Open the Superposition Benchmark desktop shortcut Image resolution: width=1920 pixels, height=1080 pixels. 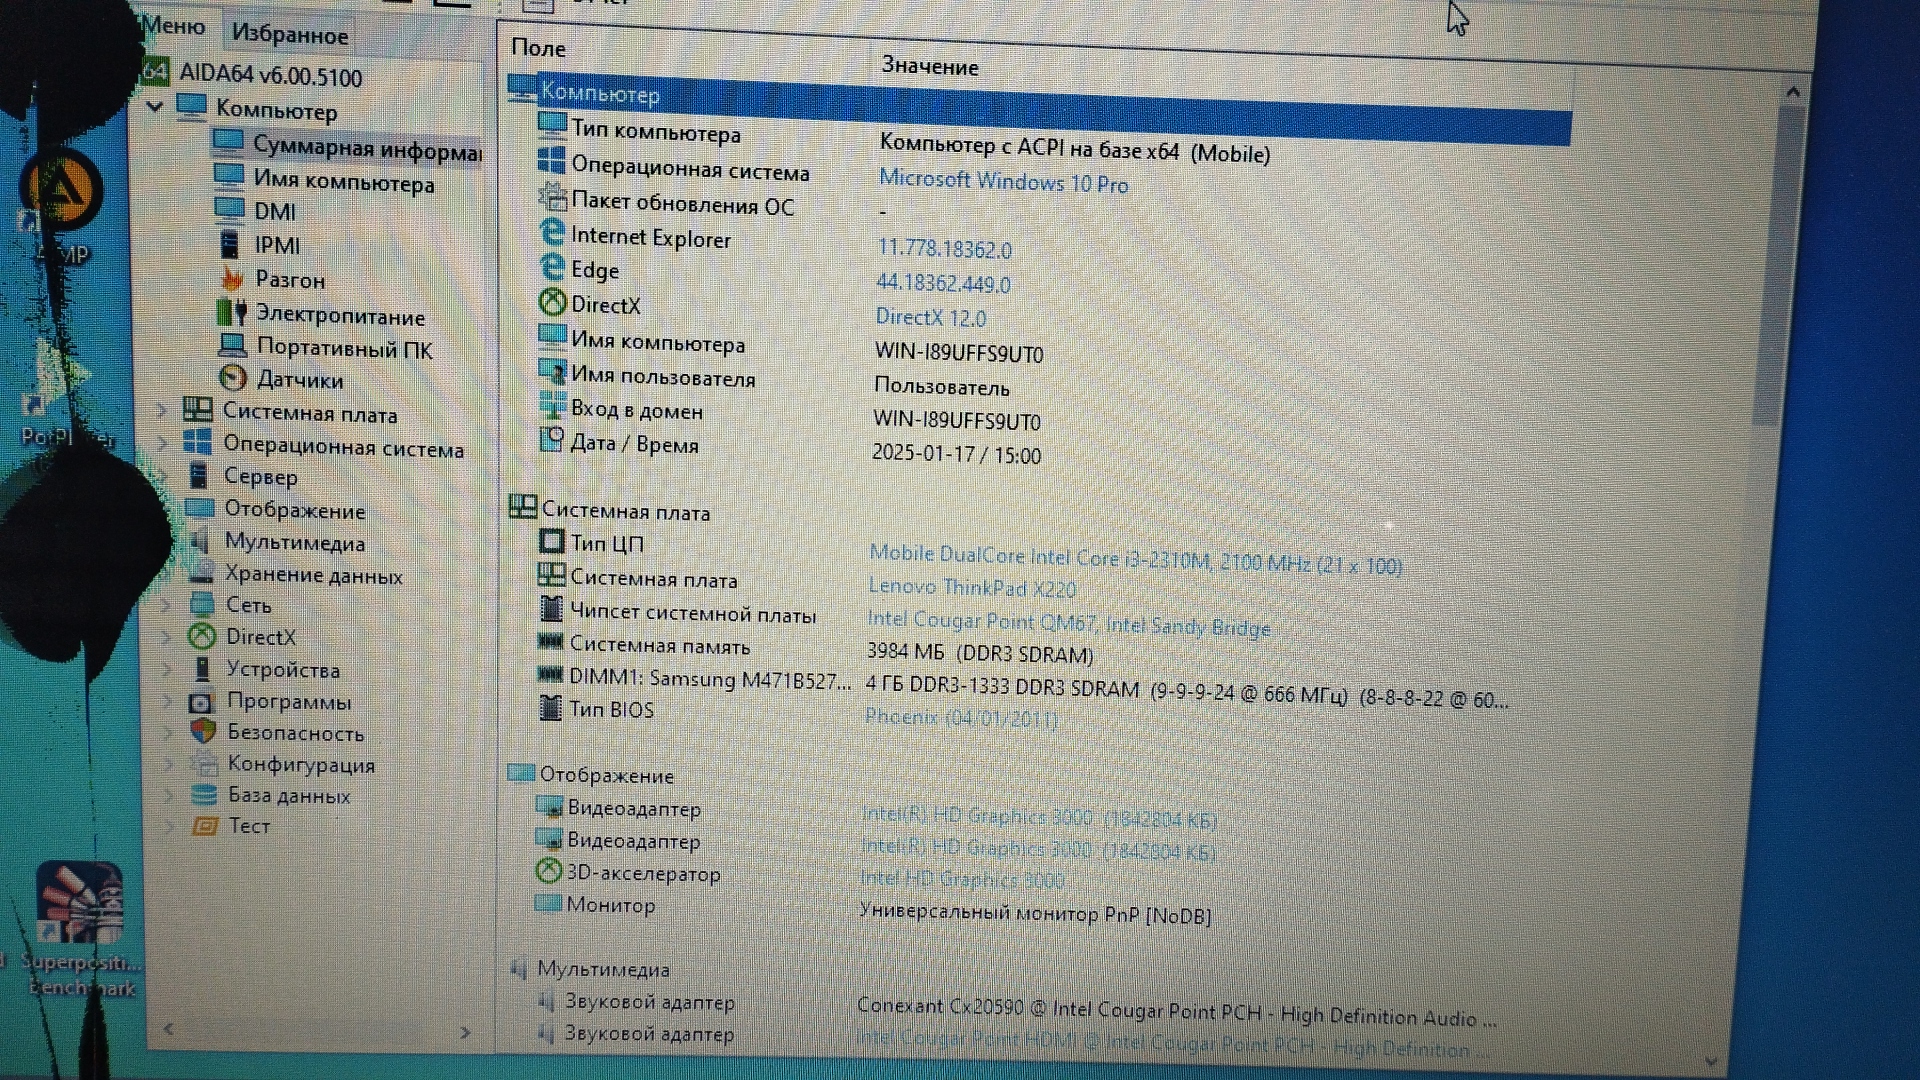(80, 931)
